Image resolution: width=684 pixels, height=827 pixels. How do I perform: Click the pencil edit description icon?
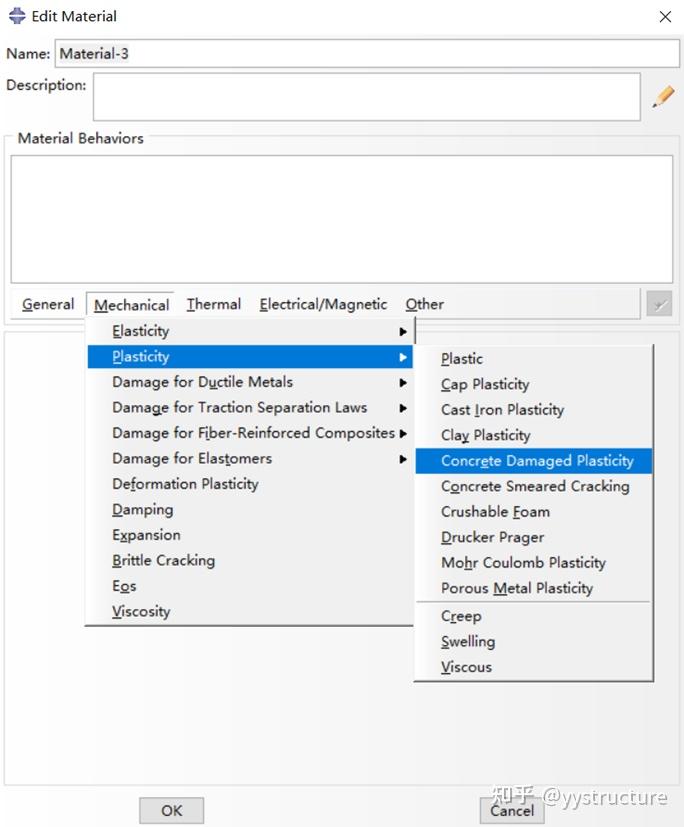point(663,97)
